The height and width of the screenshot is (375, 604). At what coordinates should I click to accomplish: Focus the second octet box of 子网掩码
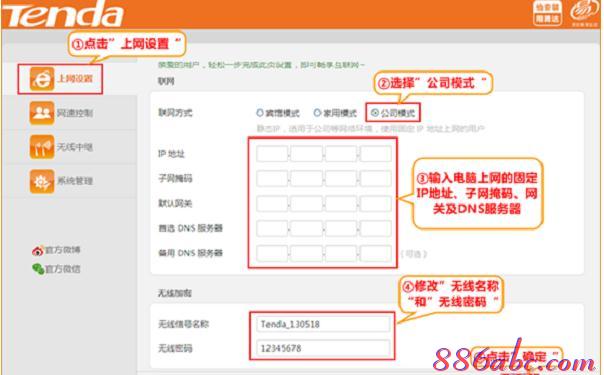click(307, 178)
